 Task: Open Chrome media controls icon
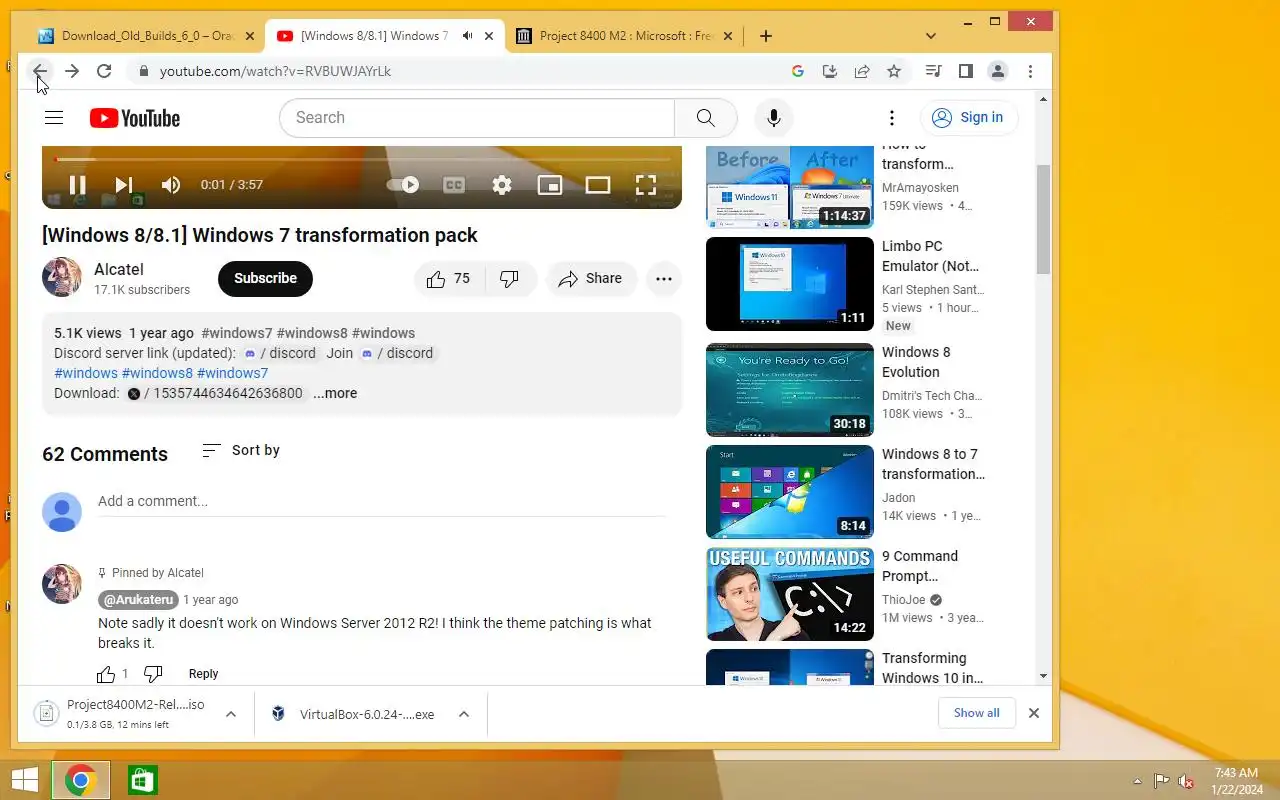pyautogui.click(x=933, y=71)
